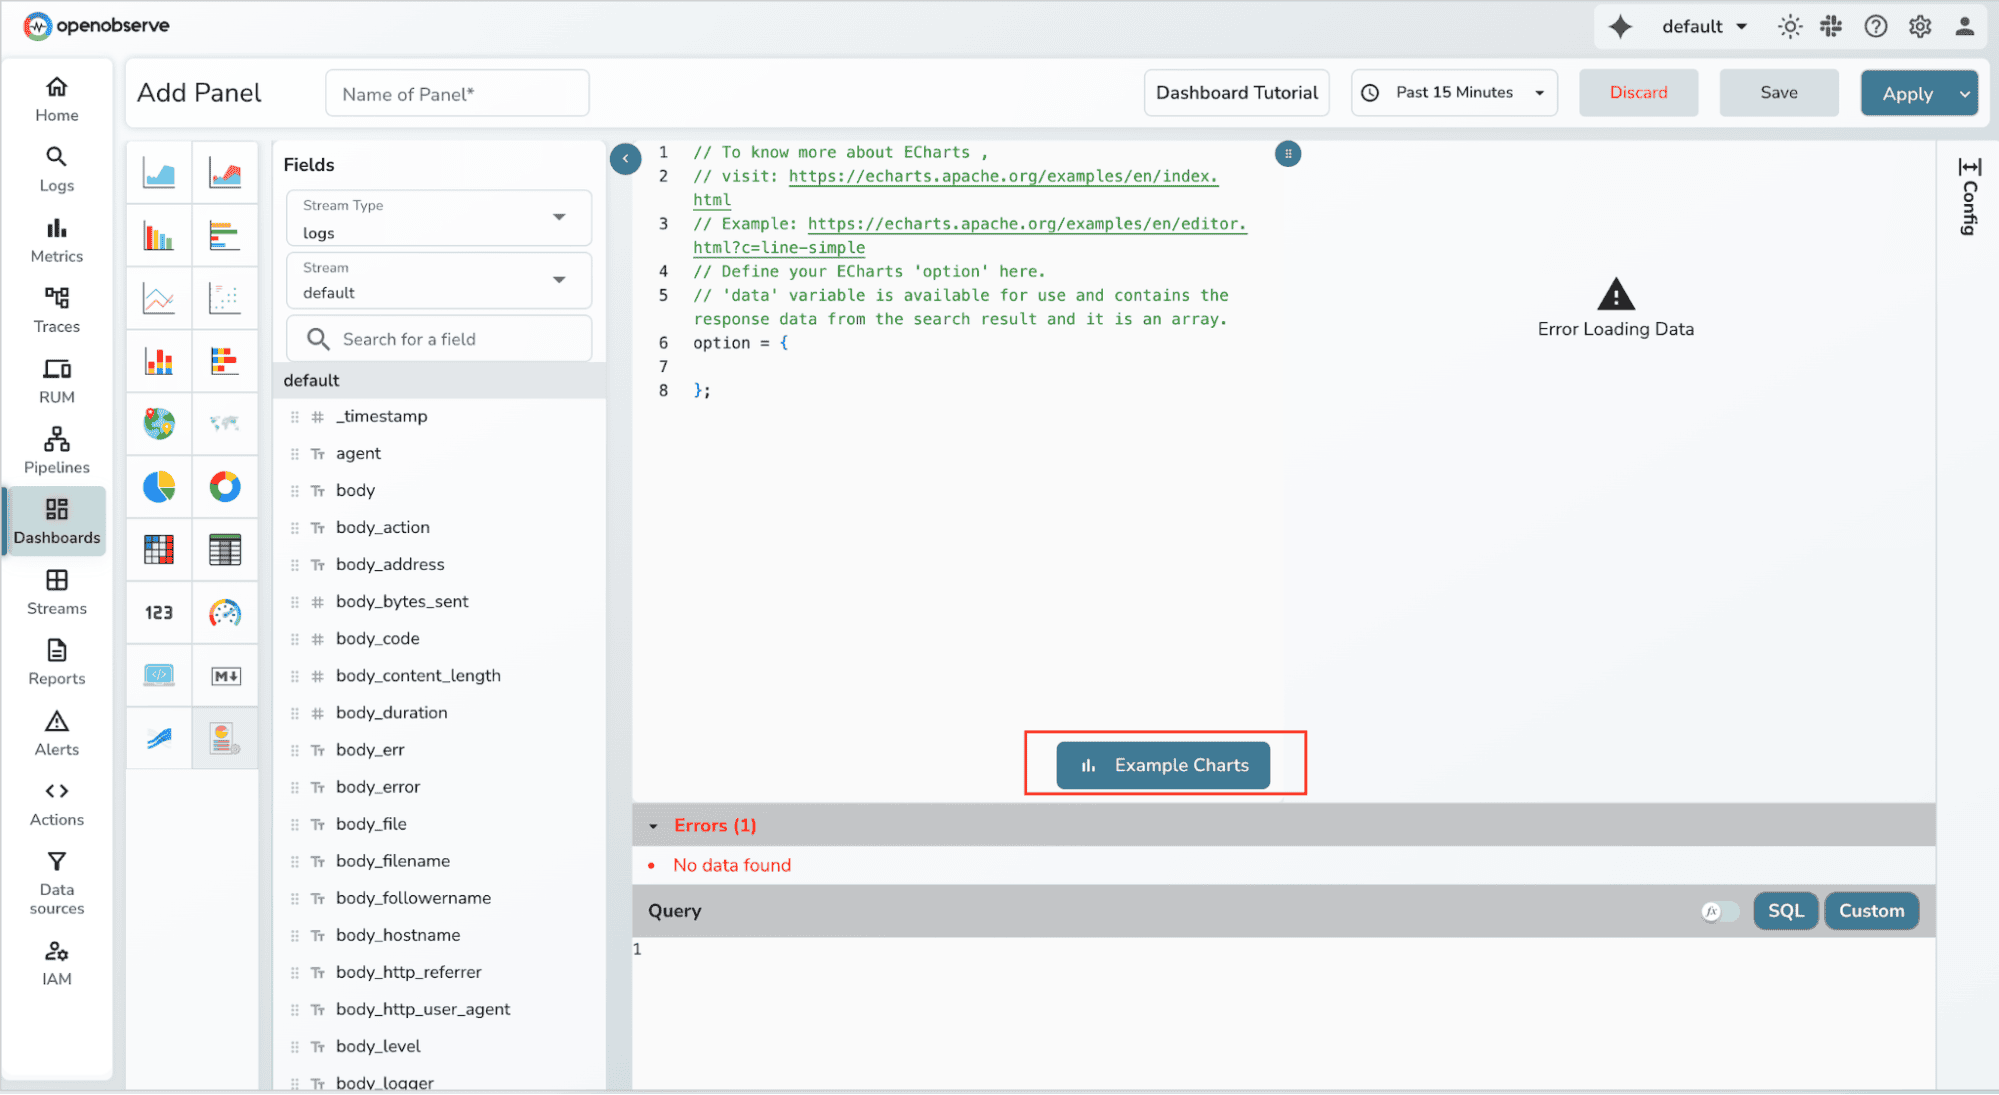The width and height of the screenshot is (1999, 1095).
Task: Open the Stream Type dropdown
Action: click(439, 218)
